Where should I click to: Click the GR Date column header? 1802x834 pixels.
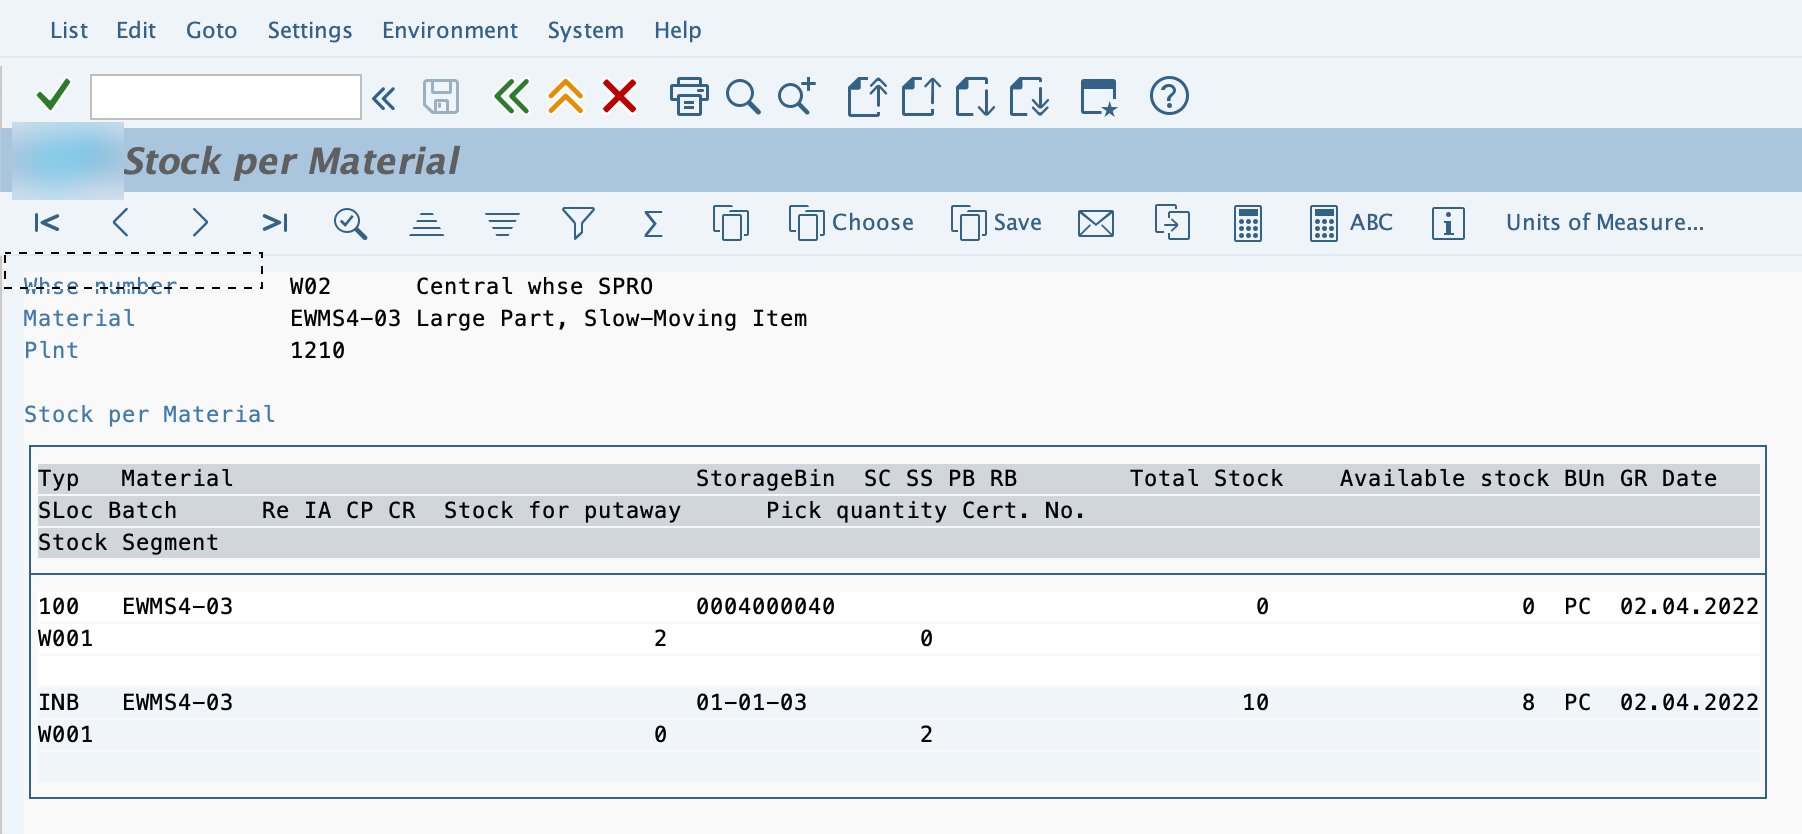pos(1668,478)
